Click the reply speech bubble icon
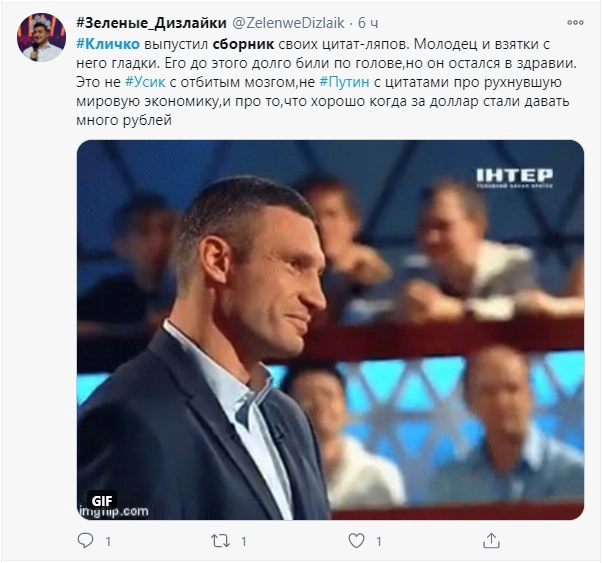The image size is (602, 563). (85, 540)
